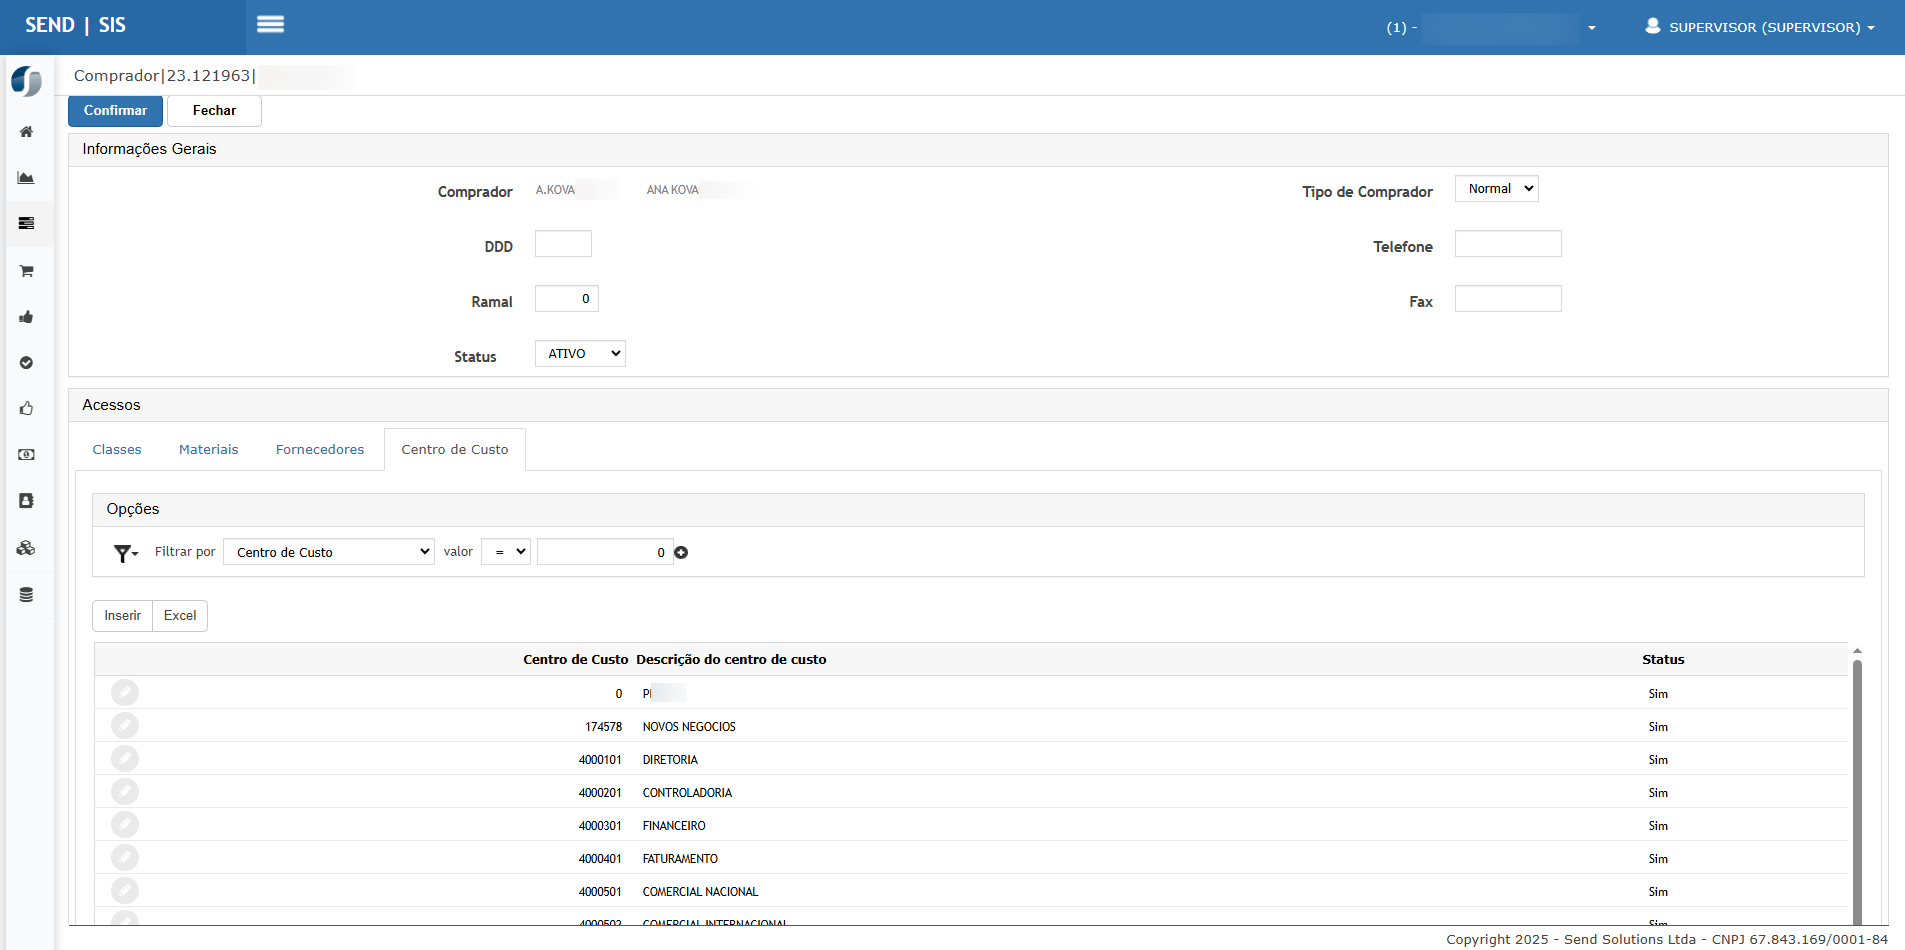Click the shopping cart sidebar icon
1905x950 pixels.
[x=27, y=271]
